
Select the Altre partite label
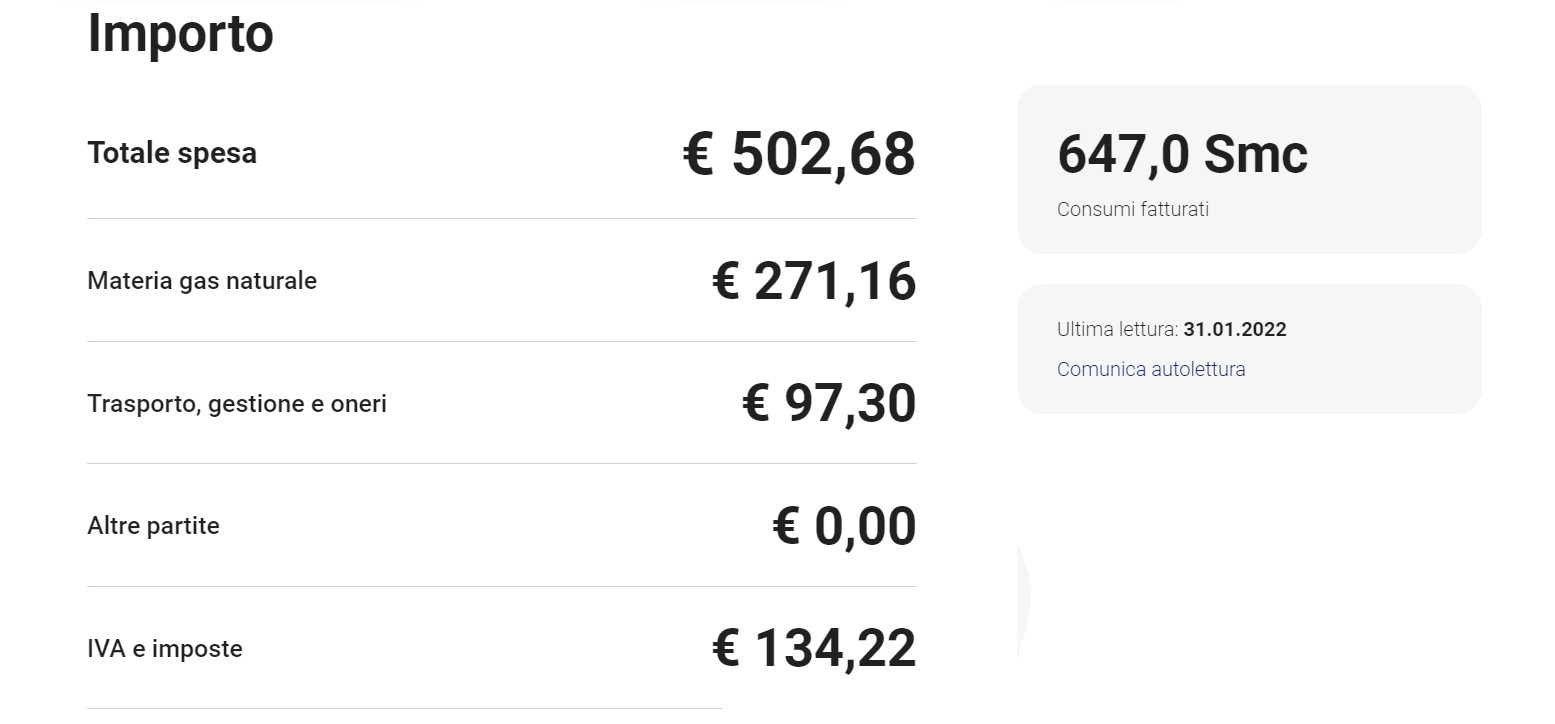(153, 526)
